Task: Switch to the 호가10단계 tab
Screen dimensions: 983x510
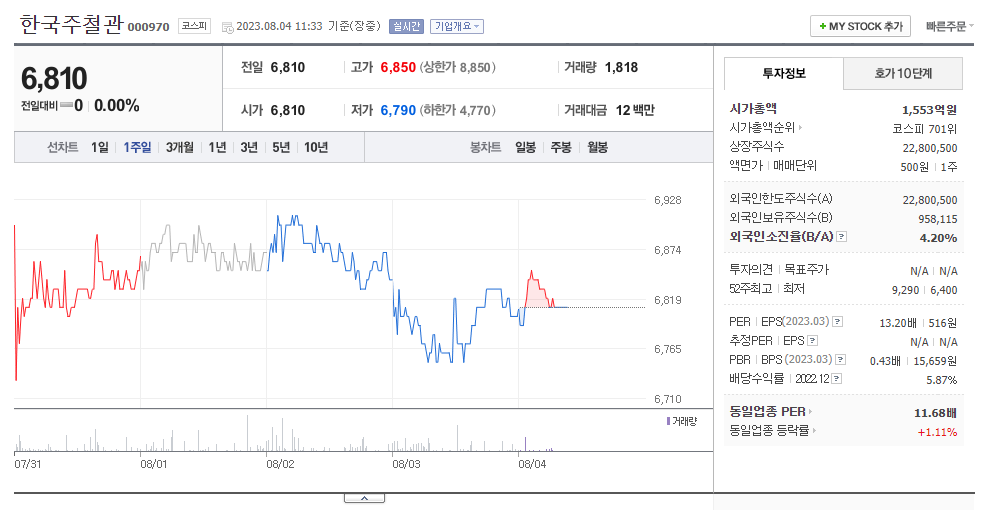Action: (903, 73)
